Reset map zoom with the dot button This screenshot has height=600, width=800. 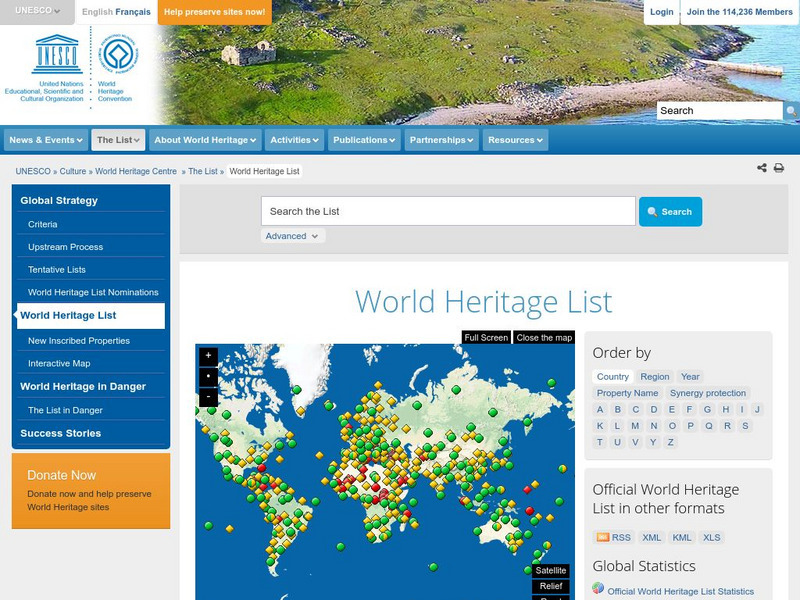pos(208,376)
